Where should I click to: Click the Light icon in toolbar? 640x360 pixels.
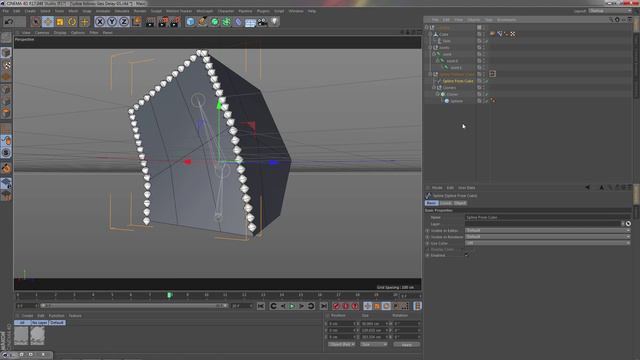(x=274, y=22)
